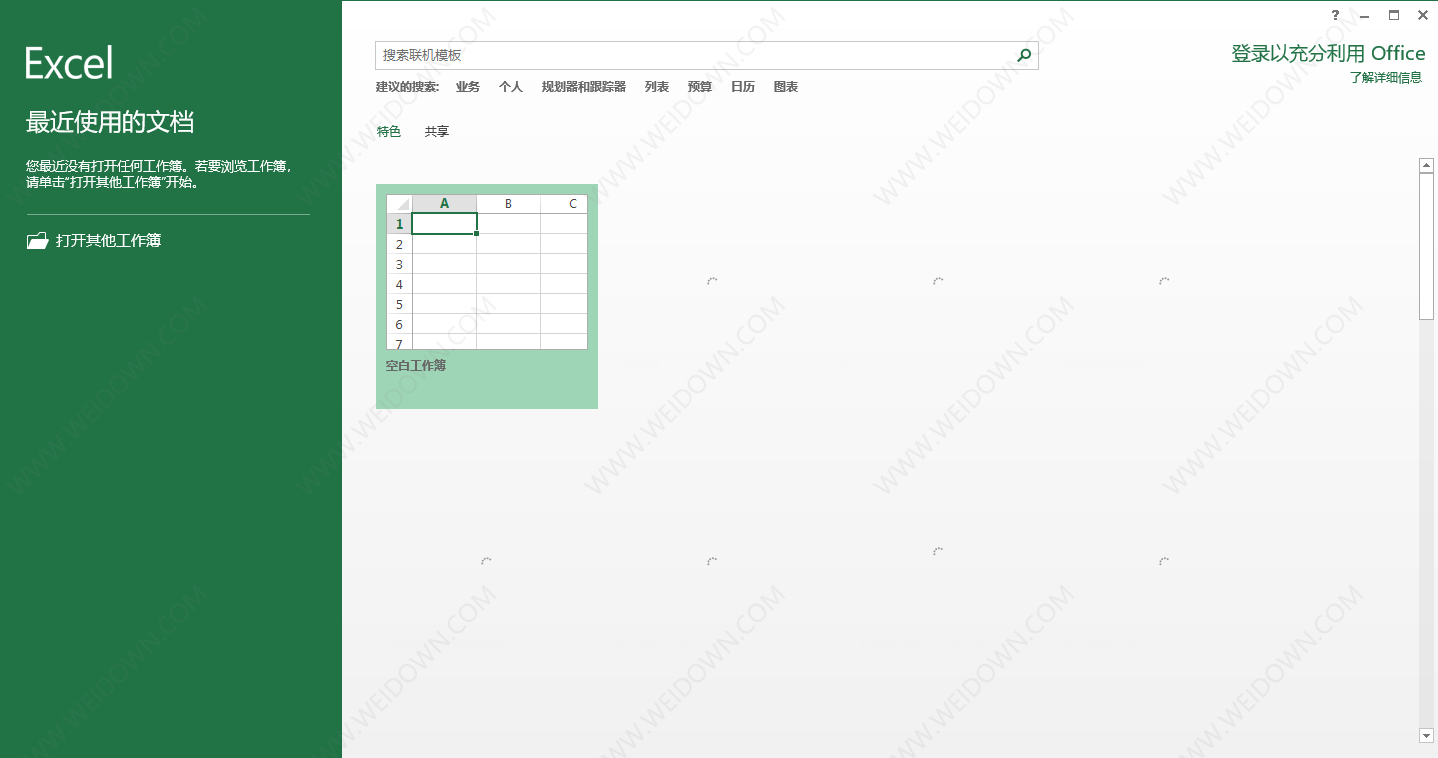Click the vertical scrollbar thumb

coord(1427,246)
